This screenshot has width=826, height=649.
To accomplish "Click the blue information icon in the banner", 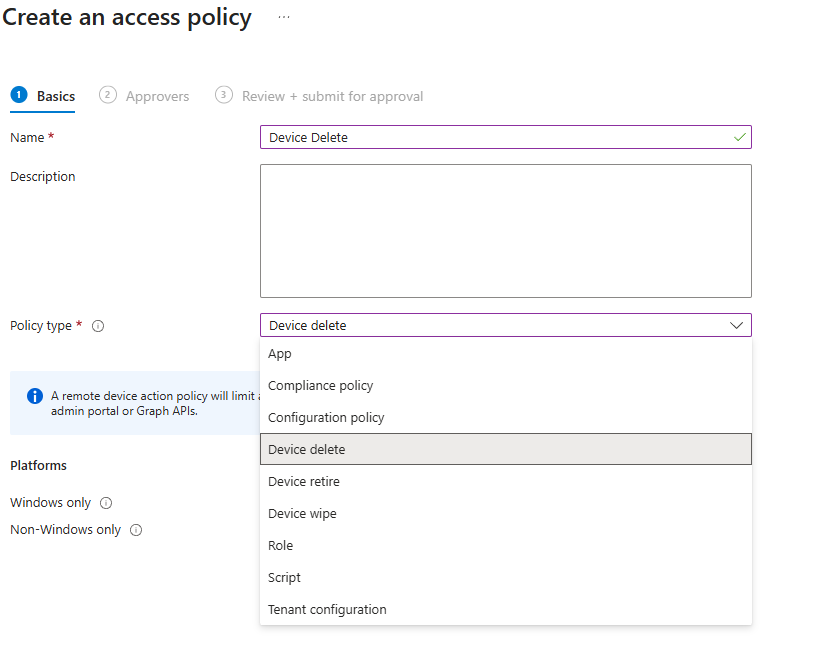I will 35,395.
